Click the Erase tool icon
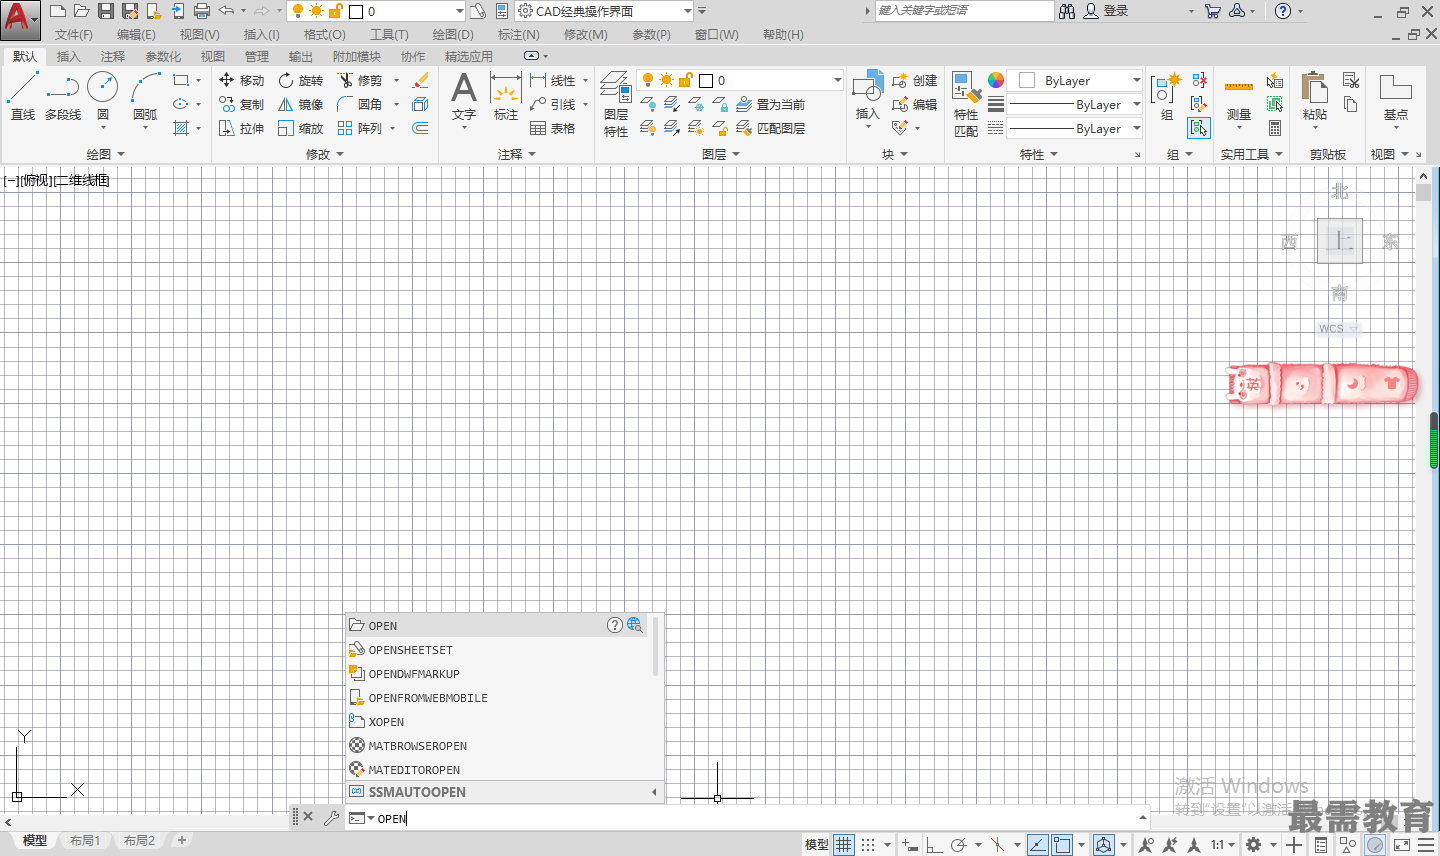 (421, 80)
